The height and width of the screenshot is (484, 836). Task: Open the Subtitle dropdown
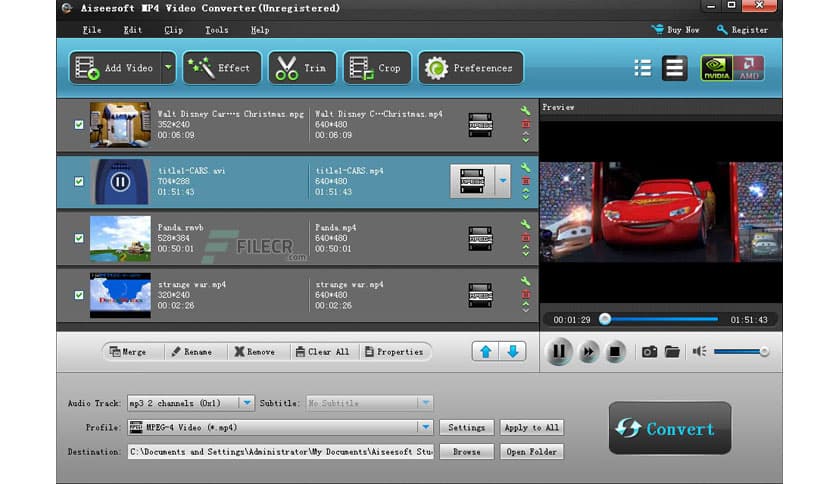coord(369,403)
